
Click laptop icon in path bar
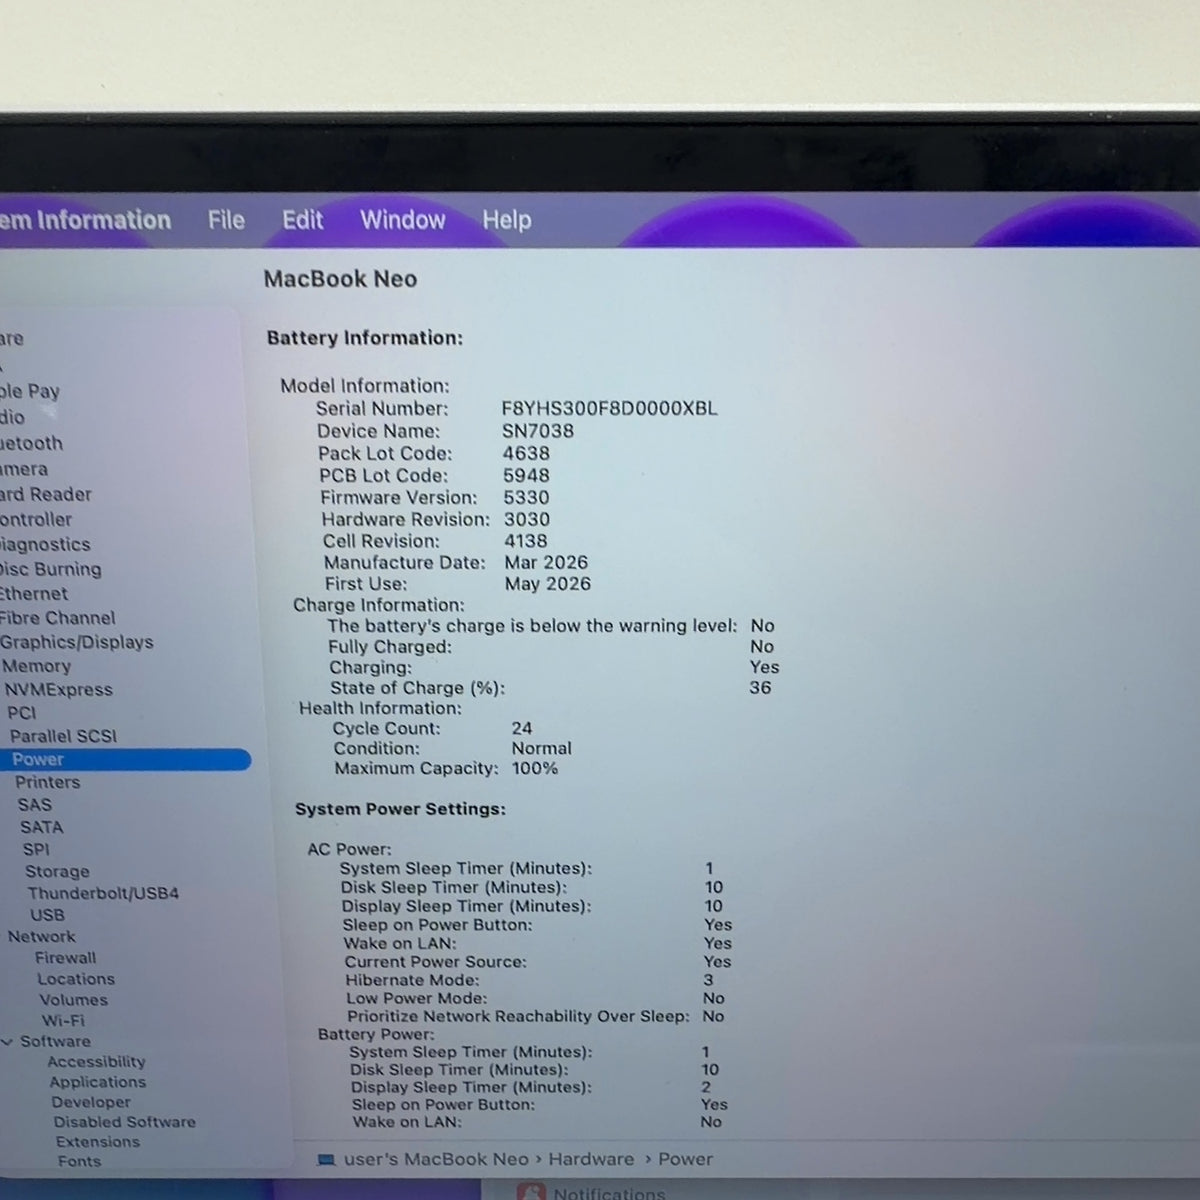coord(326,1160)
